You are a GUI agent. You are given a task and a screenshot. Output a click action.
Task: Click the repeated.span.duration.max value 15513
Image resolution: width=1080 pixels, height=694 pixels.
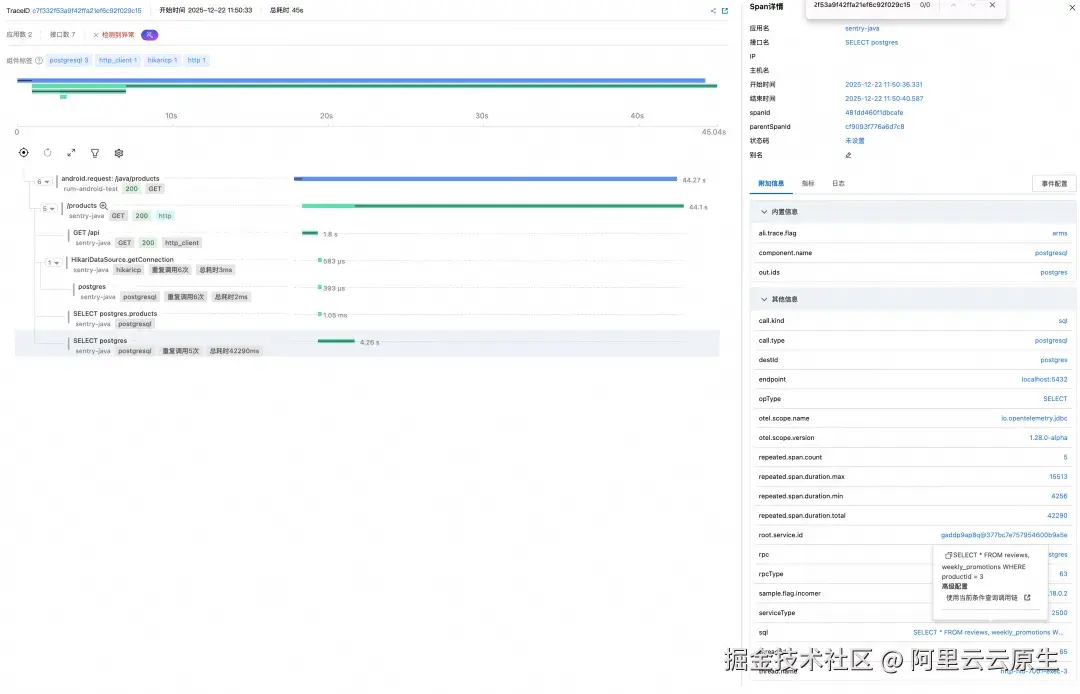[x=1058, y=477]
